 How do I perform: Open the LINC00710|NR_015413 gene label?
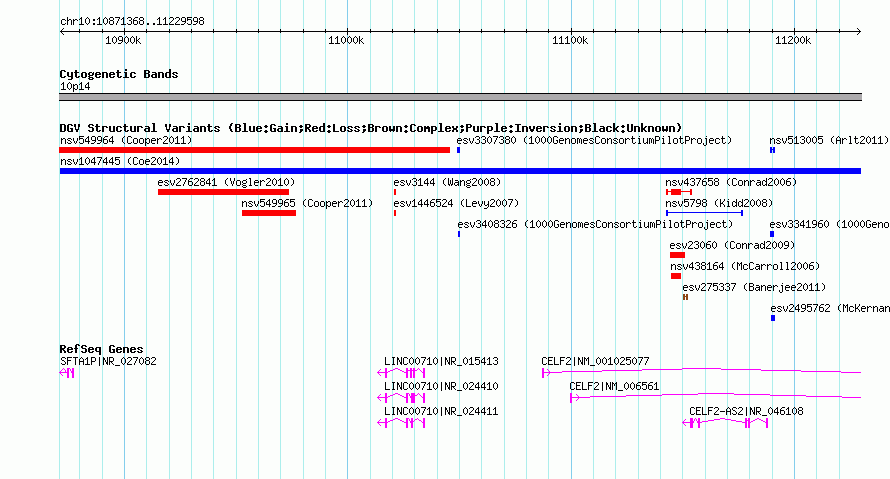441,361
